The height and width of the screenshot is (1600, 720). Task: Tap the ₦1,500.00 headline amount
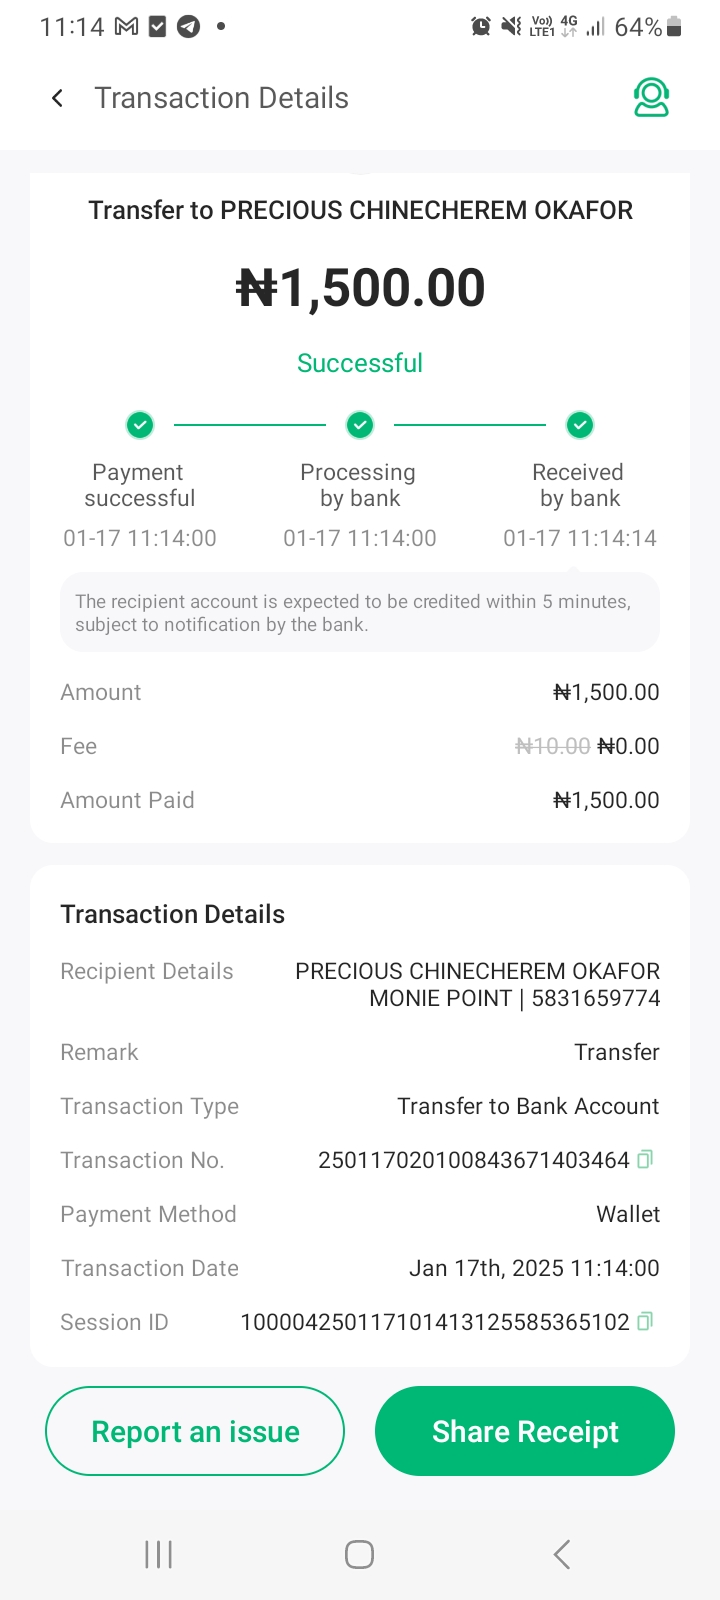pyautogui.click(x=360, y=288)
